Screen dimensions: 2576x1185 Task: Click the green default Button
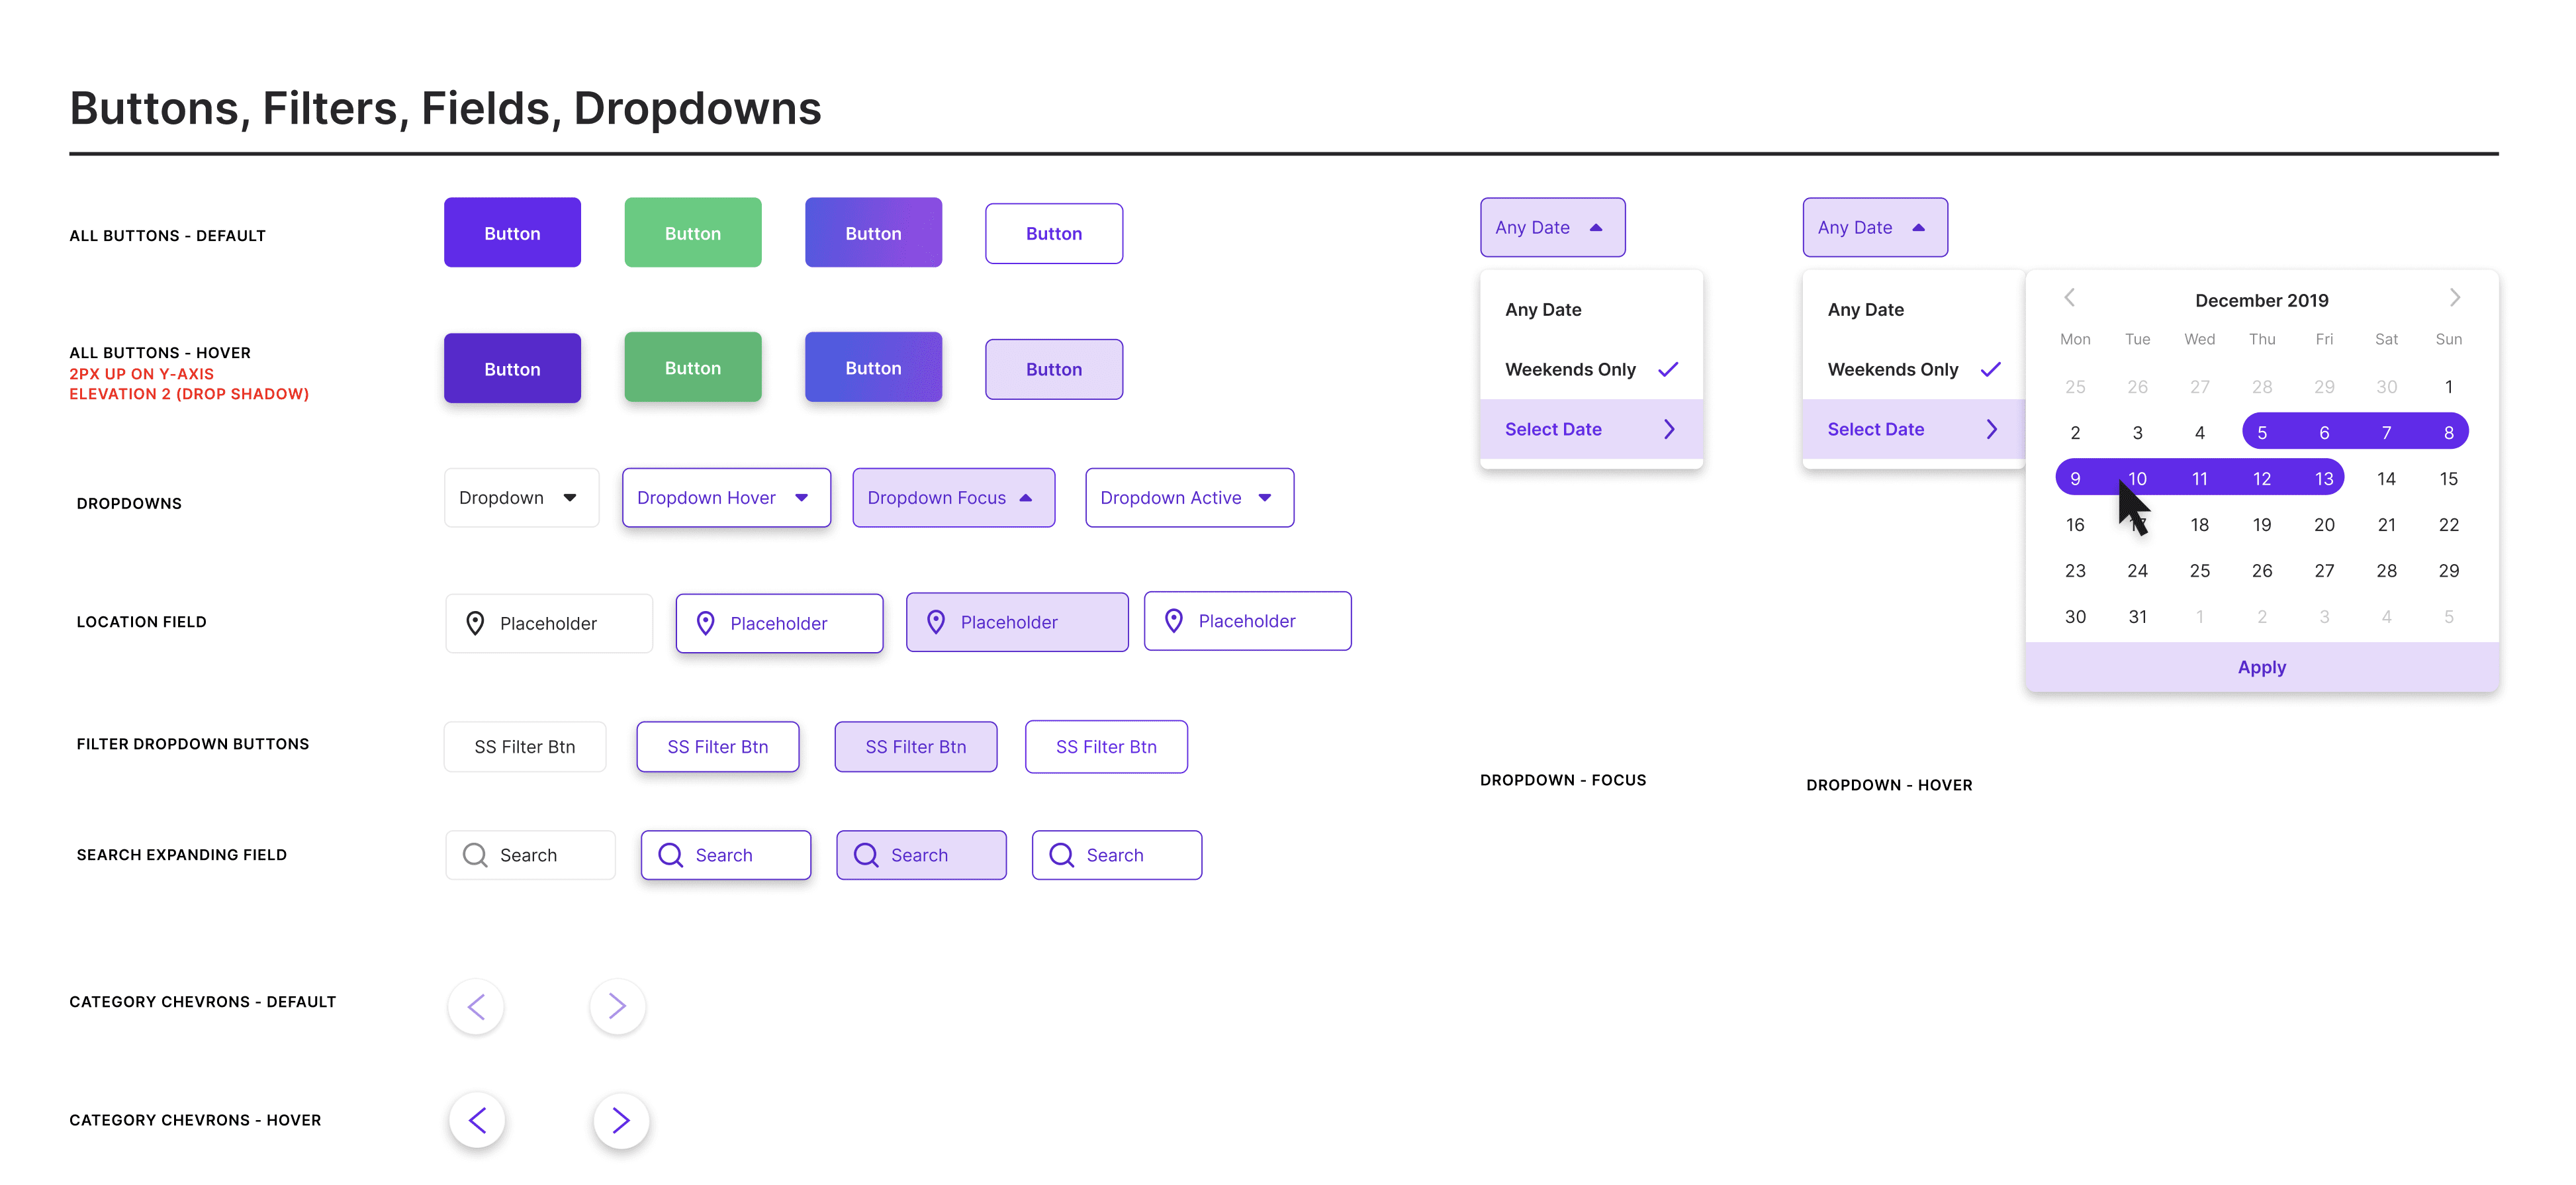tap(692, 233)
